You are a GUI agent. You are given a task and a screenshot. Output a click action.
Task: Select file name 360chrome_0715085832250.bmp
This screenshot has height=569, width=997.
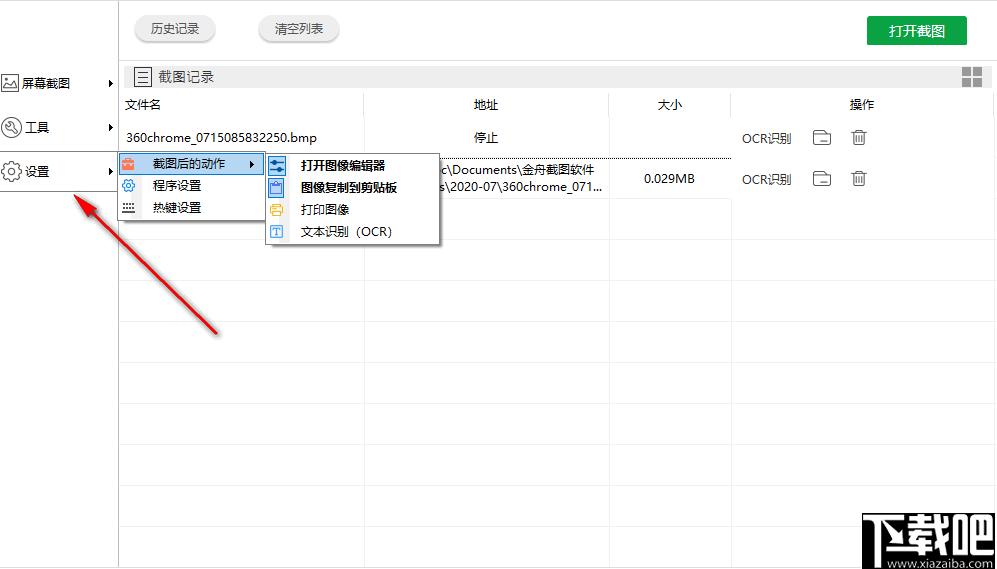pyautogui.click(x=221, y=137)
